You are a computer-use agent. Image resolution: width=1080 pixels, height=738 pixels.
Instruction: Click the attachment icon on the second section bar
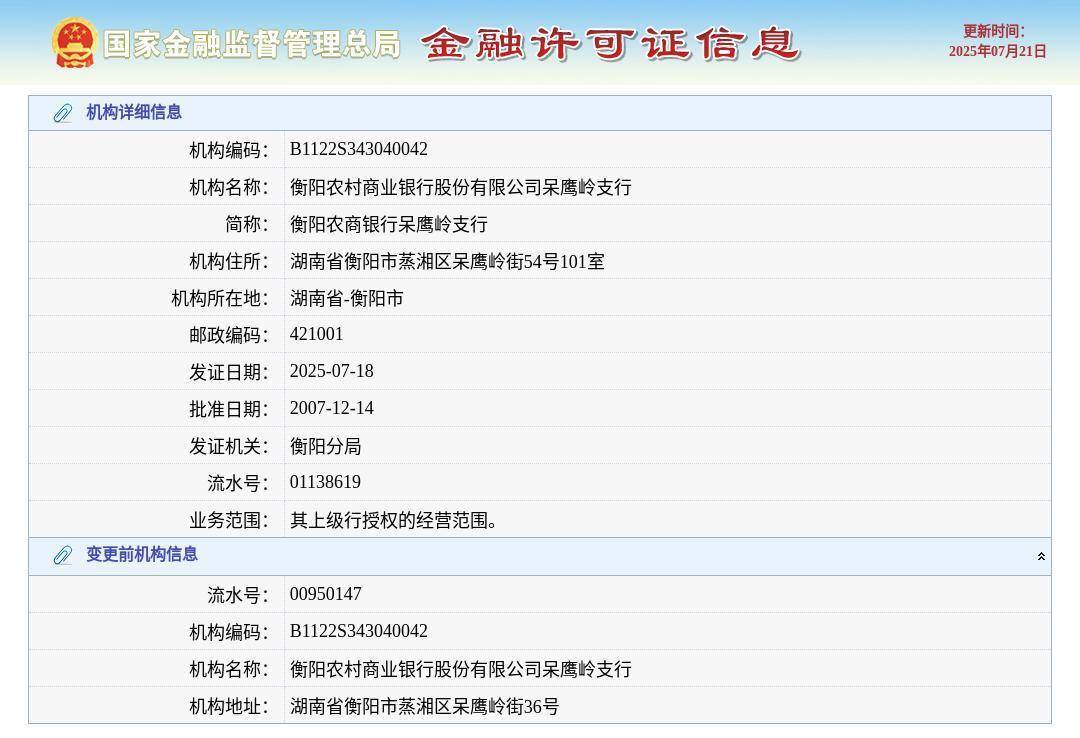pos(64,556)
